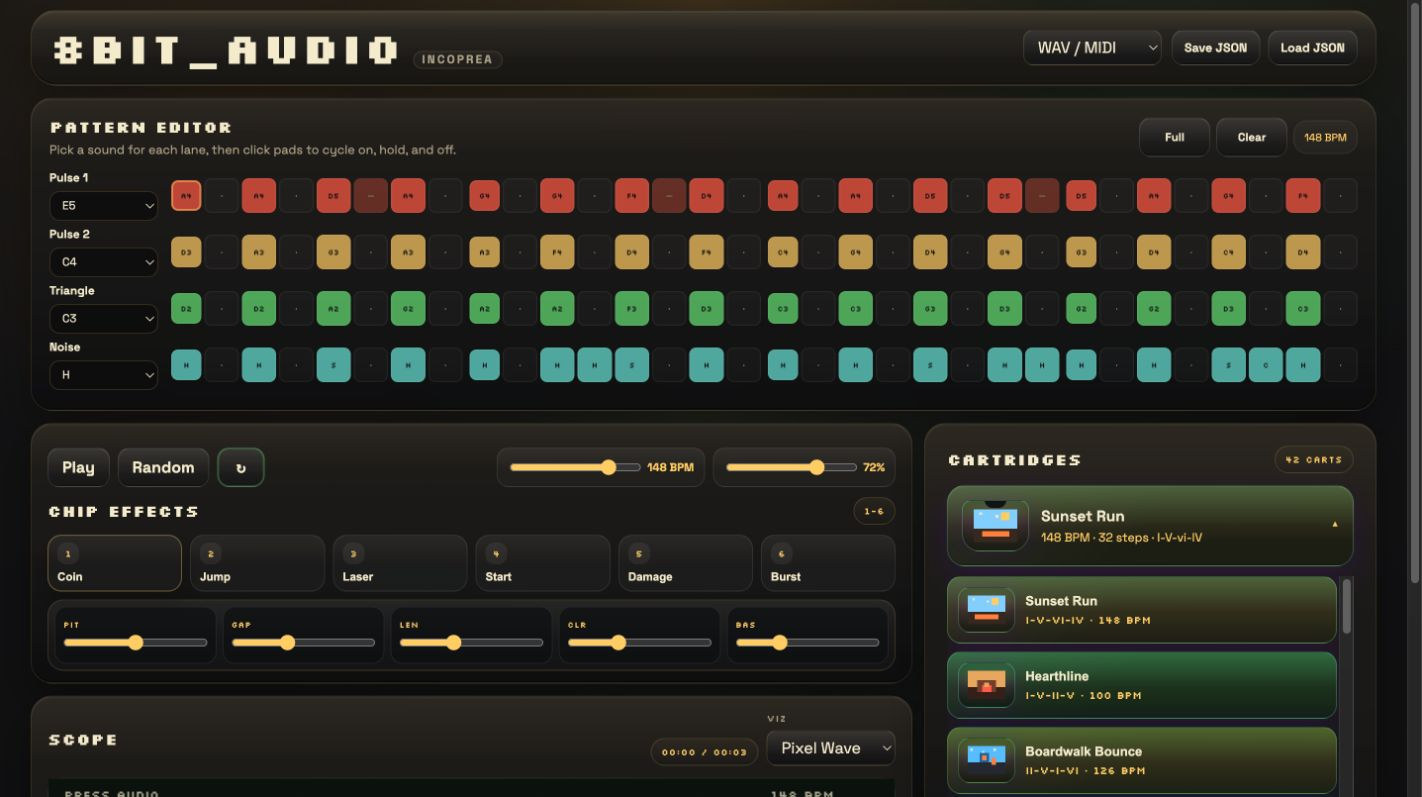Click the Boardwalk Bounce cartridge pixel-art icon
The width and height of the screenshot is (1422, 797).
coord(986,760)
